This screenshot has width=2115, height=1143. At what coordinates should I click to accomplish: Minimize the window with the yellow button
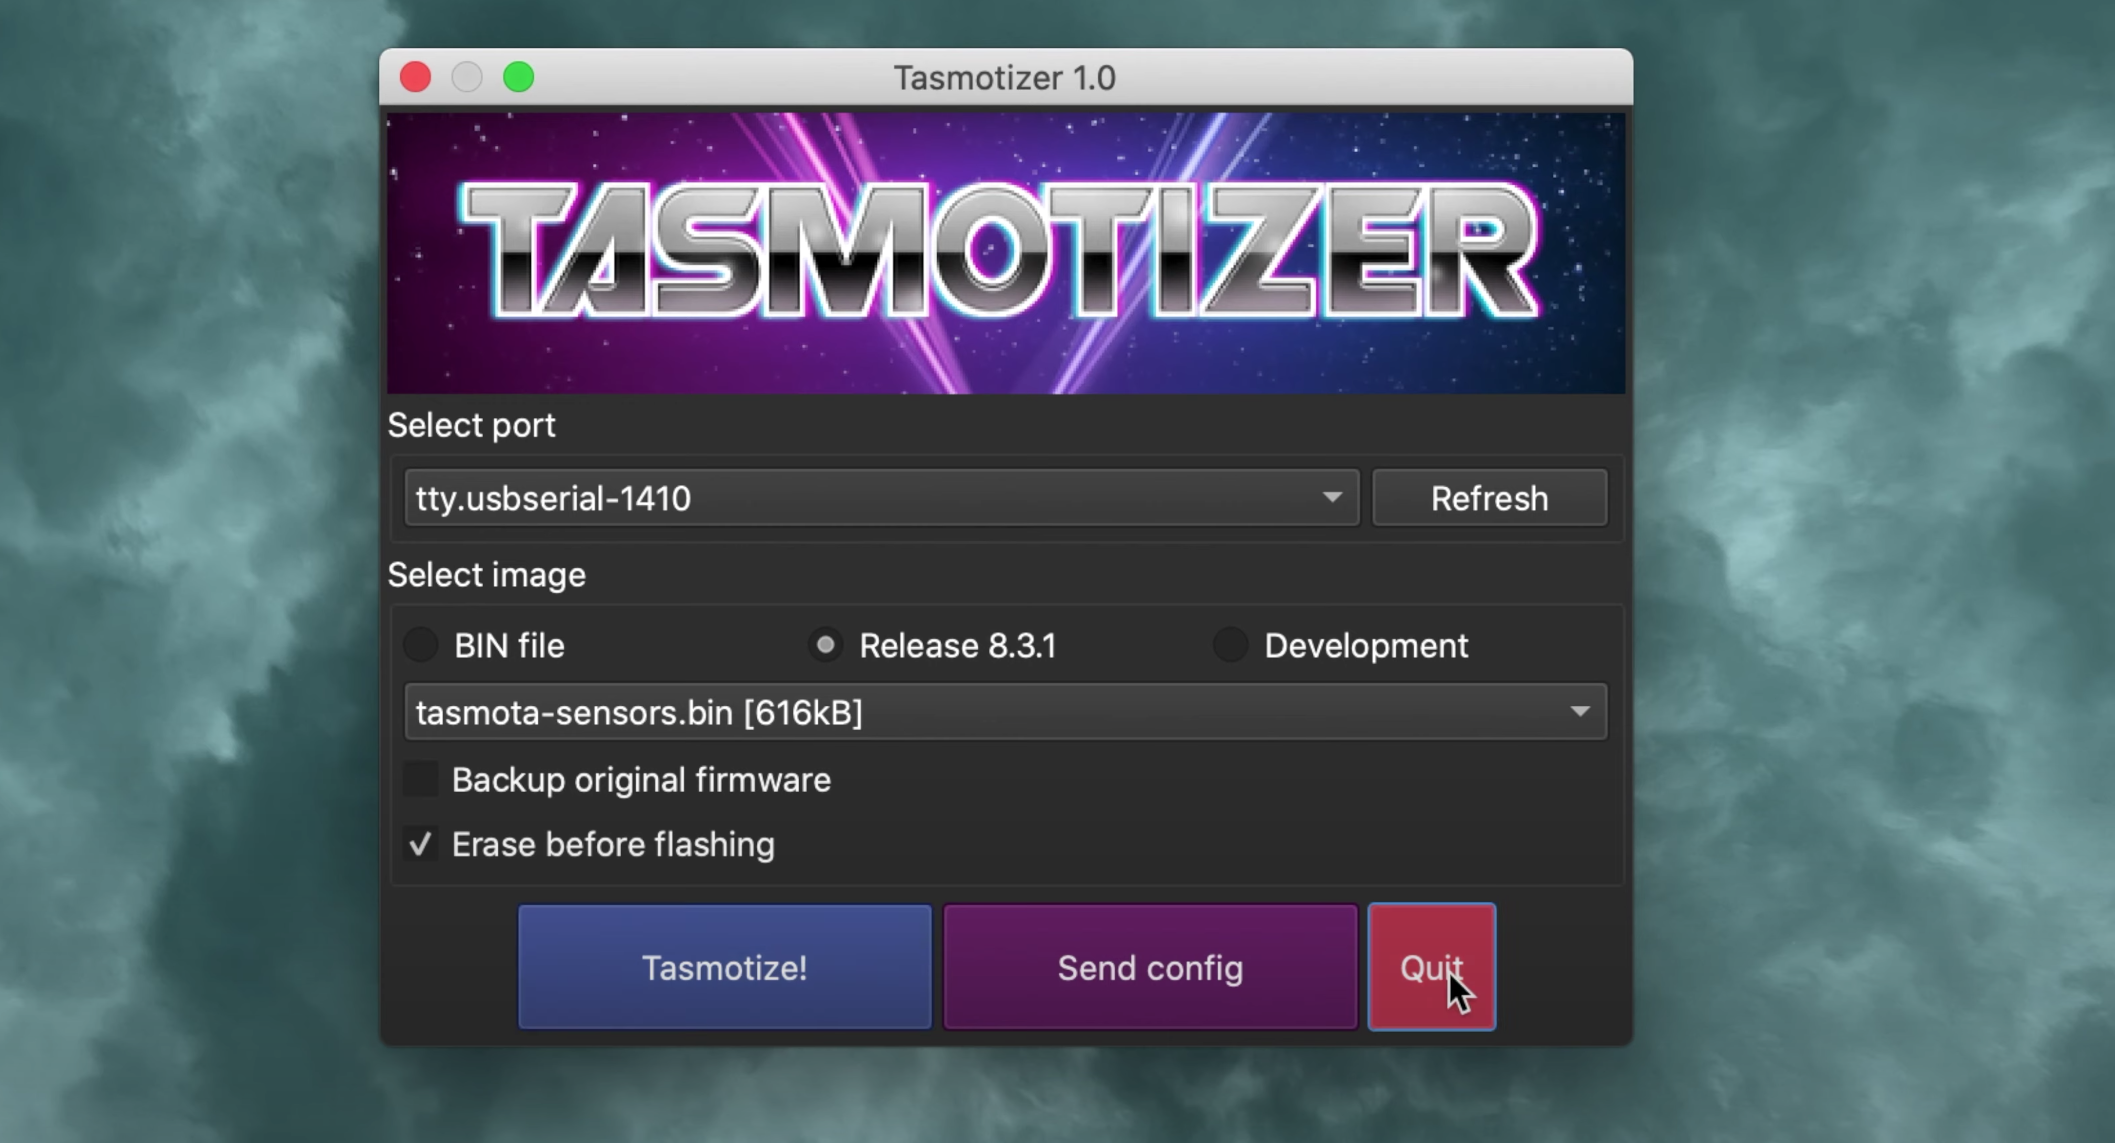(x=466, y=76)
